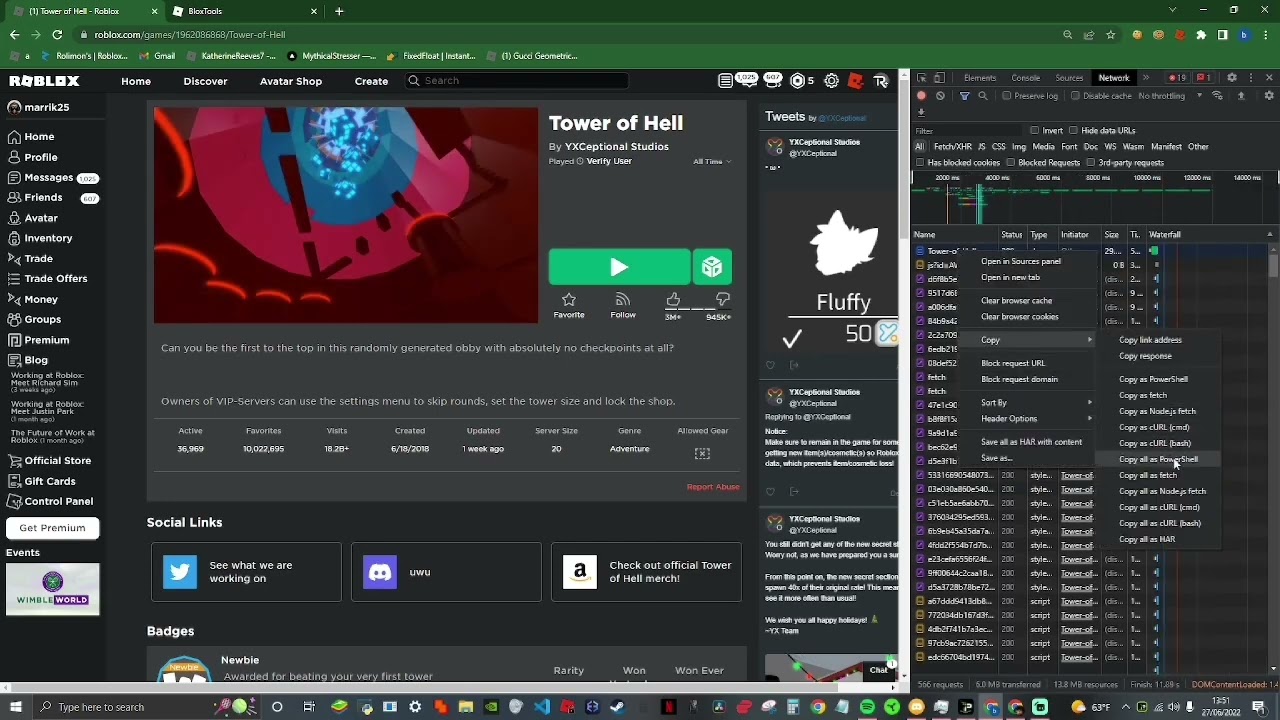Expand the Header Options submenu
The height and width of the screenshot is (720, 1280).
[1035, 419]
